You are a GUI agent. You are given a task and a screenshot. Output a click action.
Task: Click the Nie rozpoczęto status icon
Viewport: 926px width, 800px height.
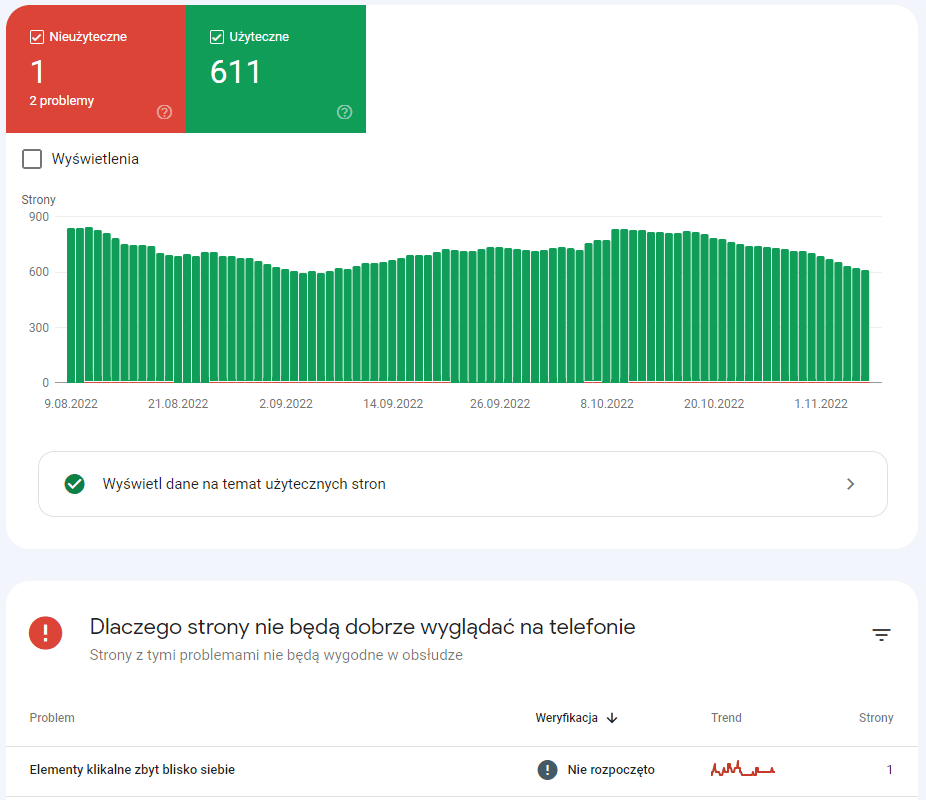click(x=547, y=770)
